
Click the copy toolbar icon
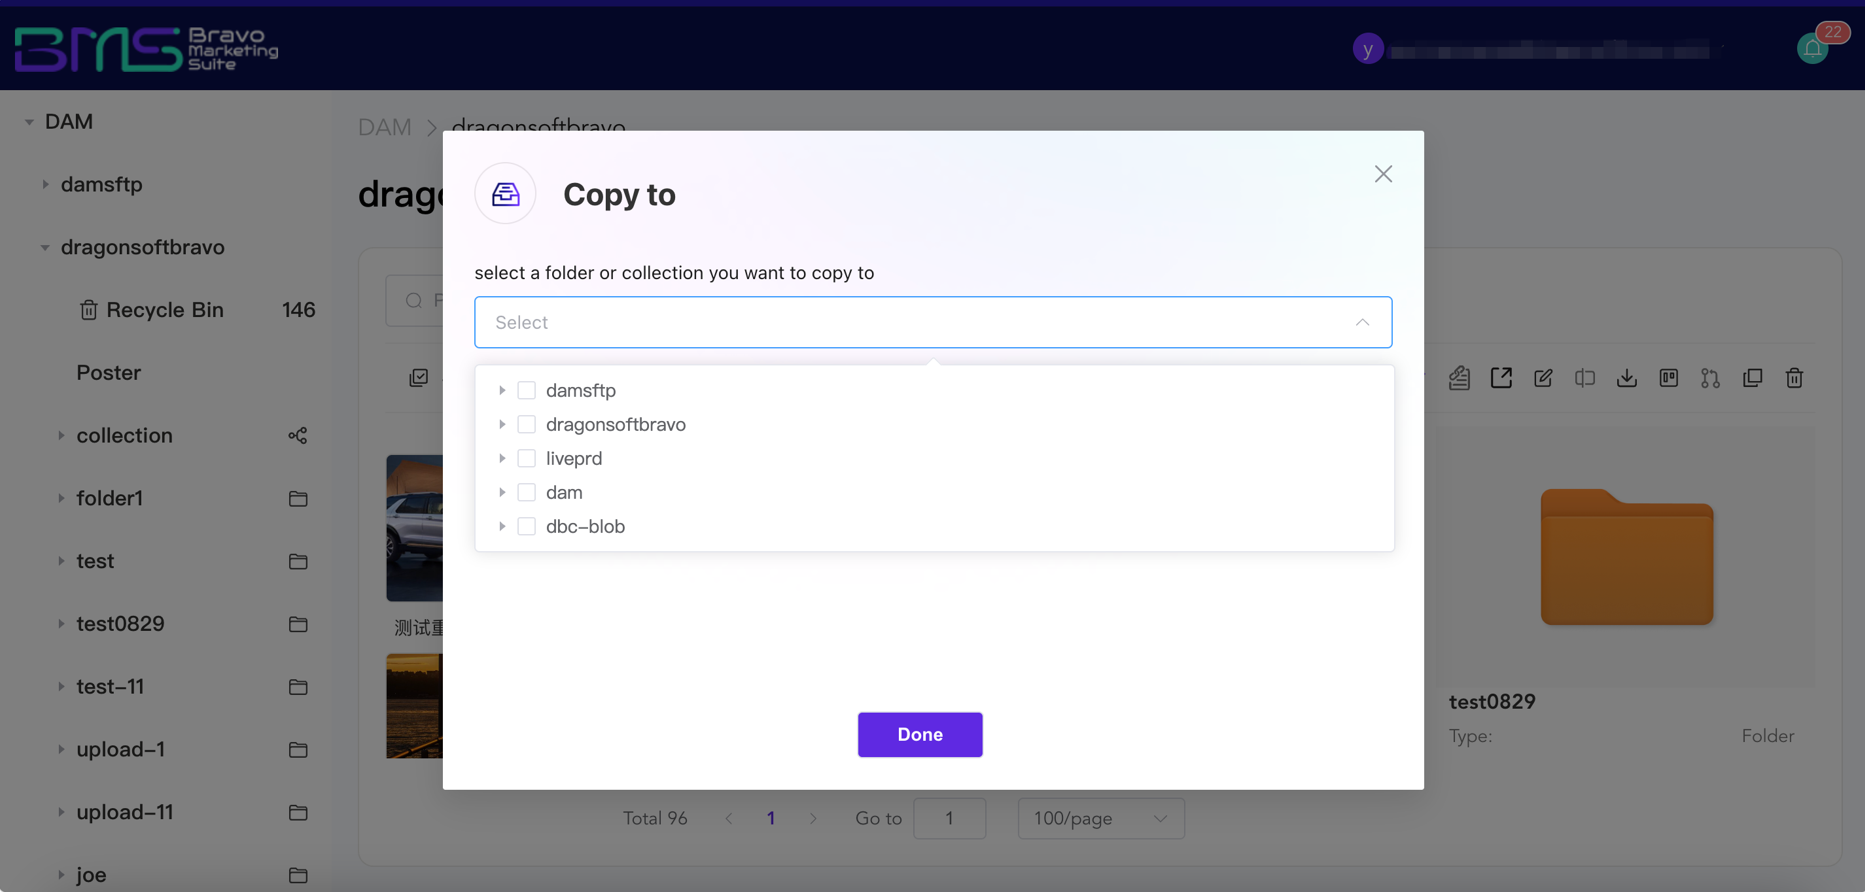pyautogui.click(x=1753, y=378)
